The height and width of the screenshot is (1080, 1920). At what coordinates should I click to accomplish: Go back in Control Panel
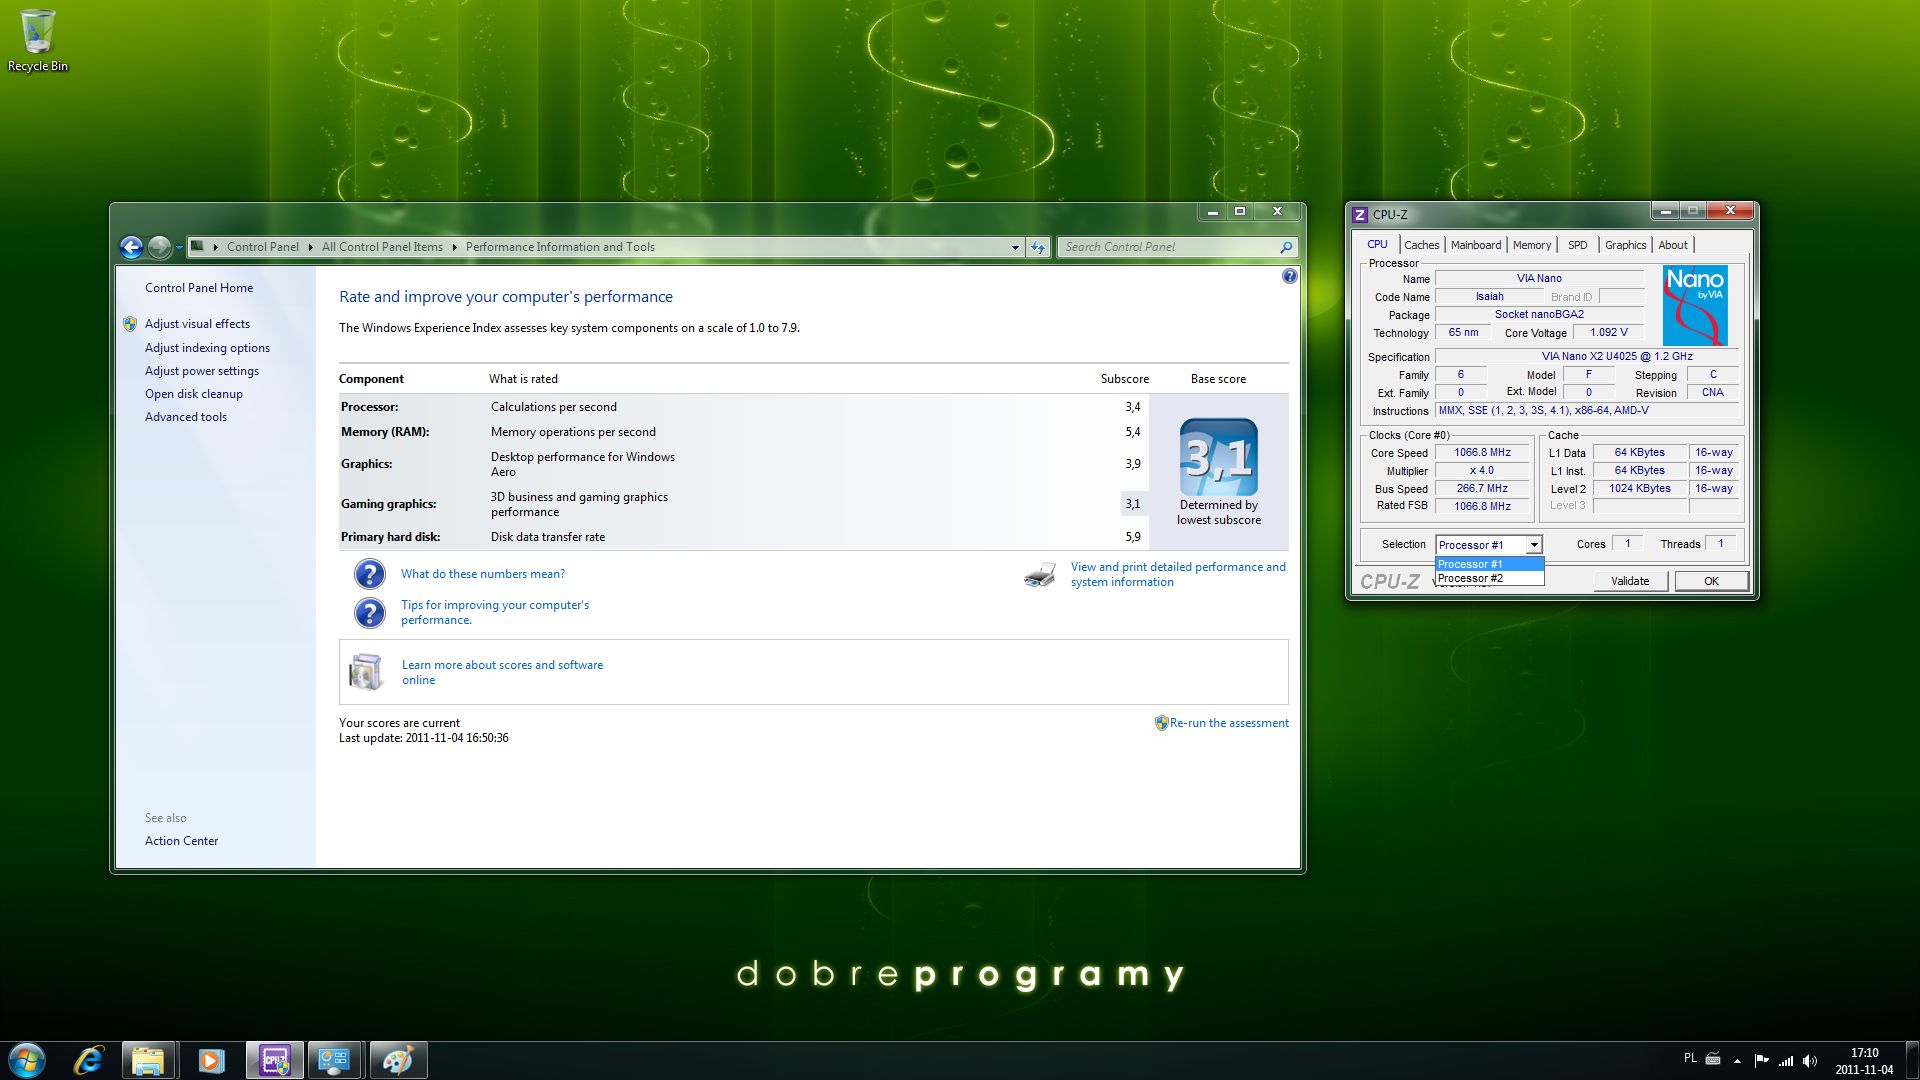tap(131, 247)
